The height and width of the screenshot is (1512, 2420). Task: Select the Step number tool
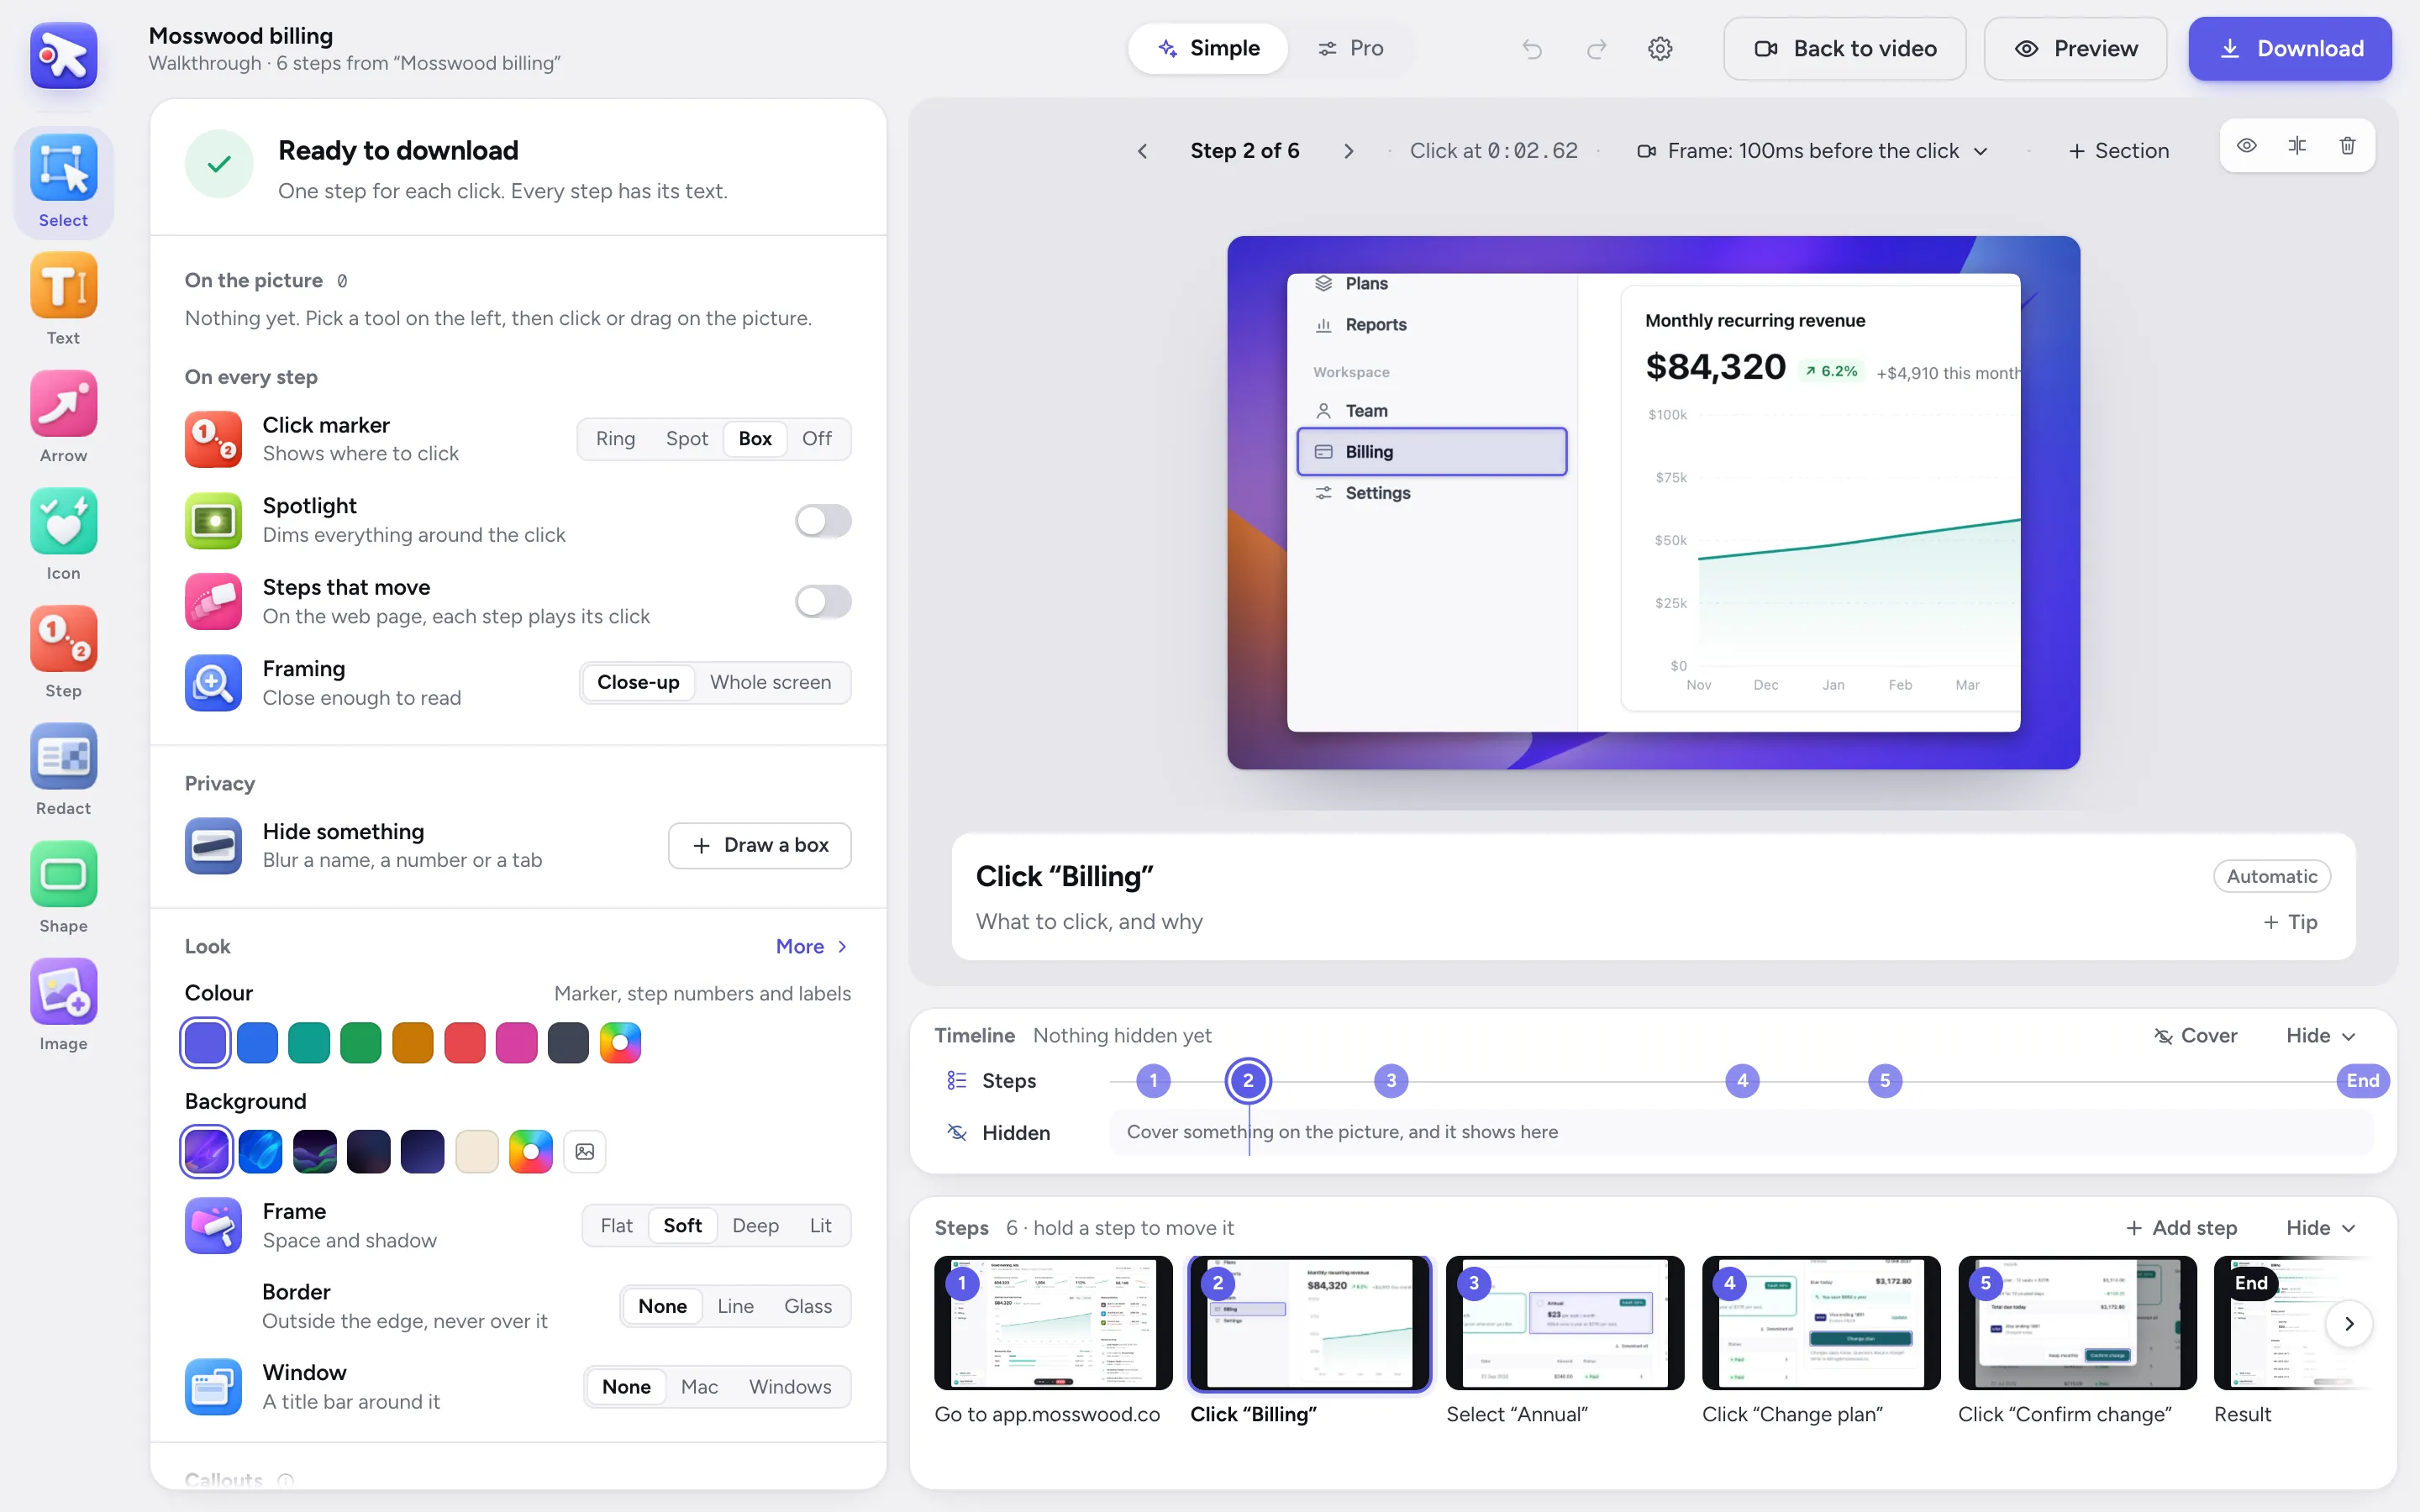click(63, 652)
